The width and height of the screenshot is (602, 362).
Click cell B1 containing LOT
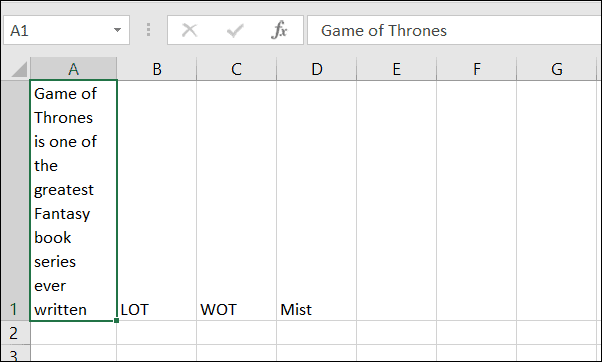pos(157,200)
